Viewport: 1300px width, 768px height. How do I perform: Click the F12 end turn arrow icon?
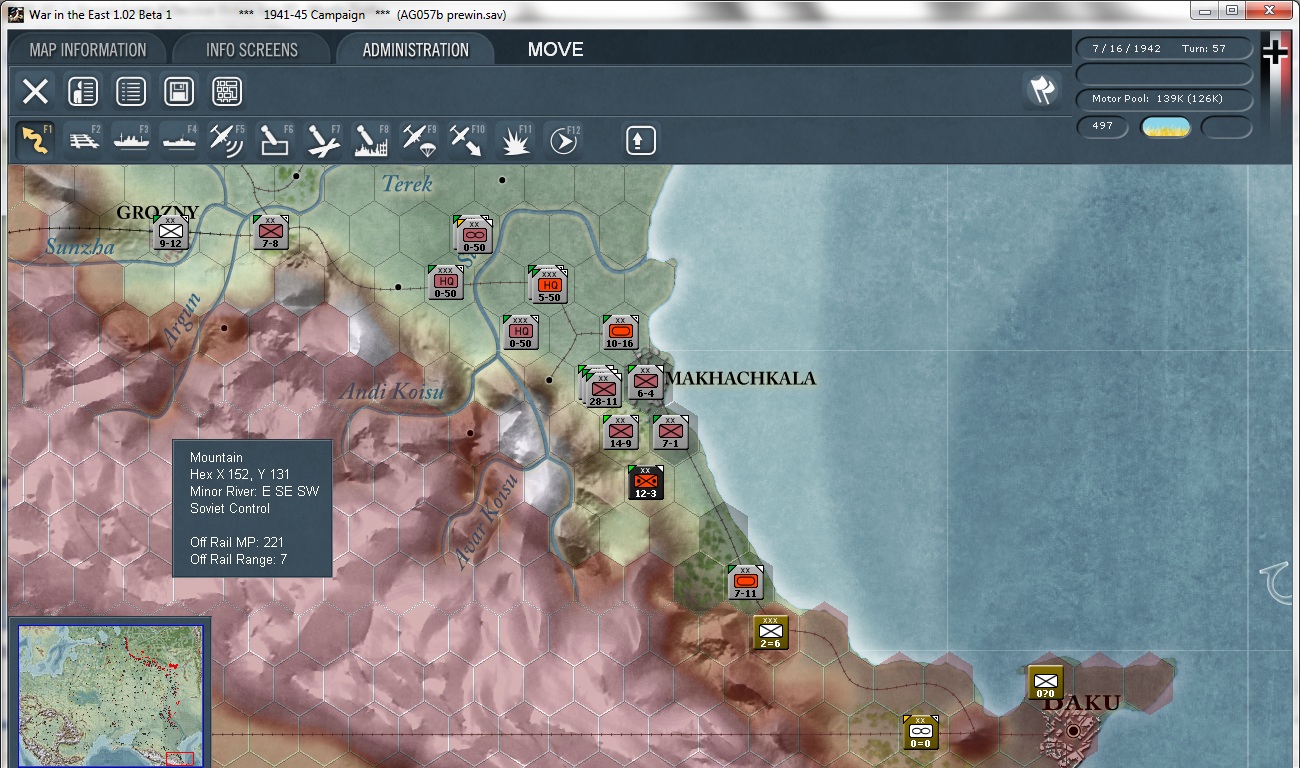click(563, 140)
